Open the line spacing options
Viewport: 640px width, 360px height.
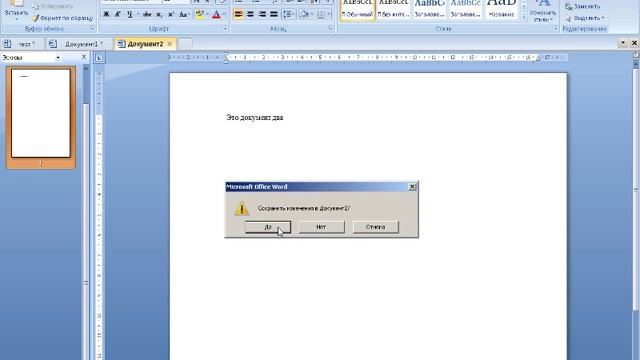[289, 14]
